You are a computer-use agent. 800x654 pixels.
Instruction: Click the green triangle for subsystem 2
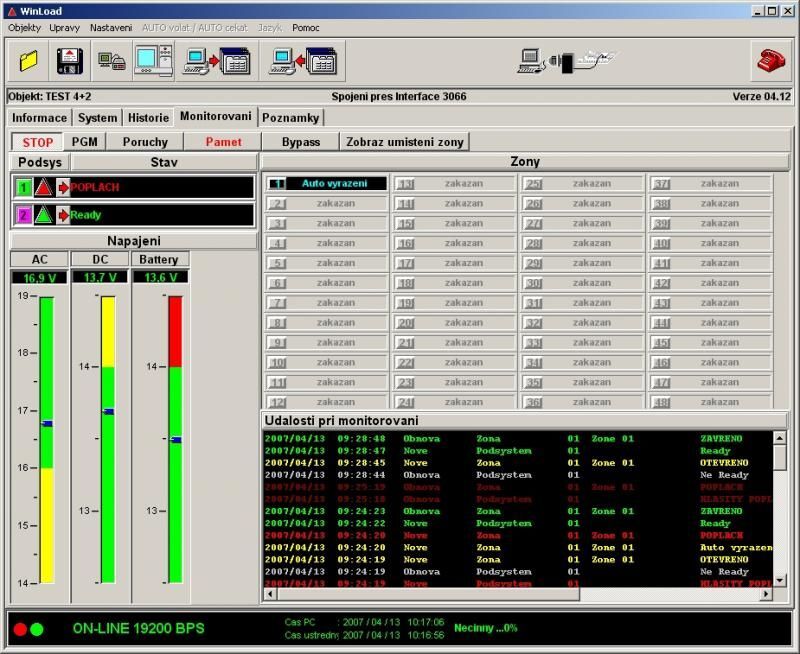(x=43, y=215)
